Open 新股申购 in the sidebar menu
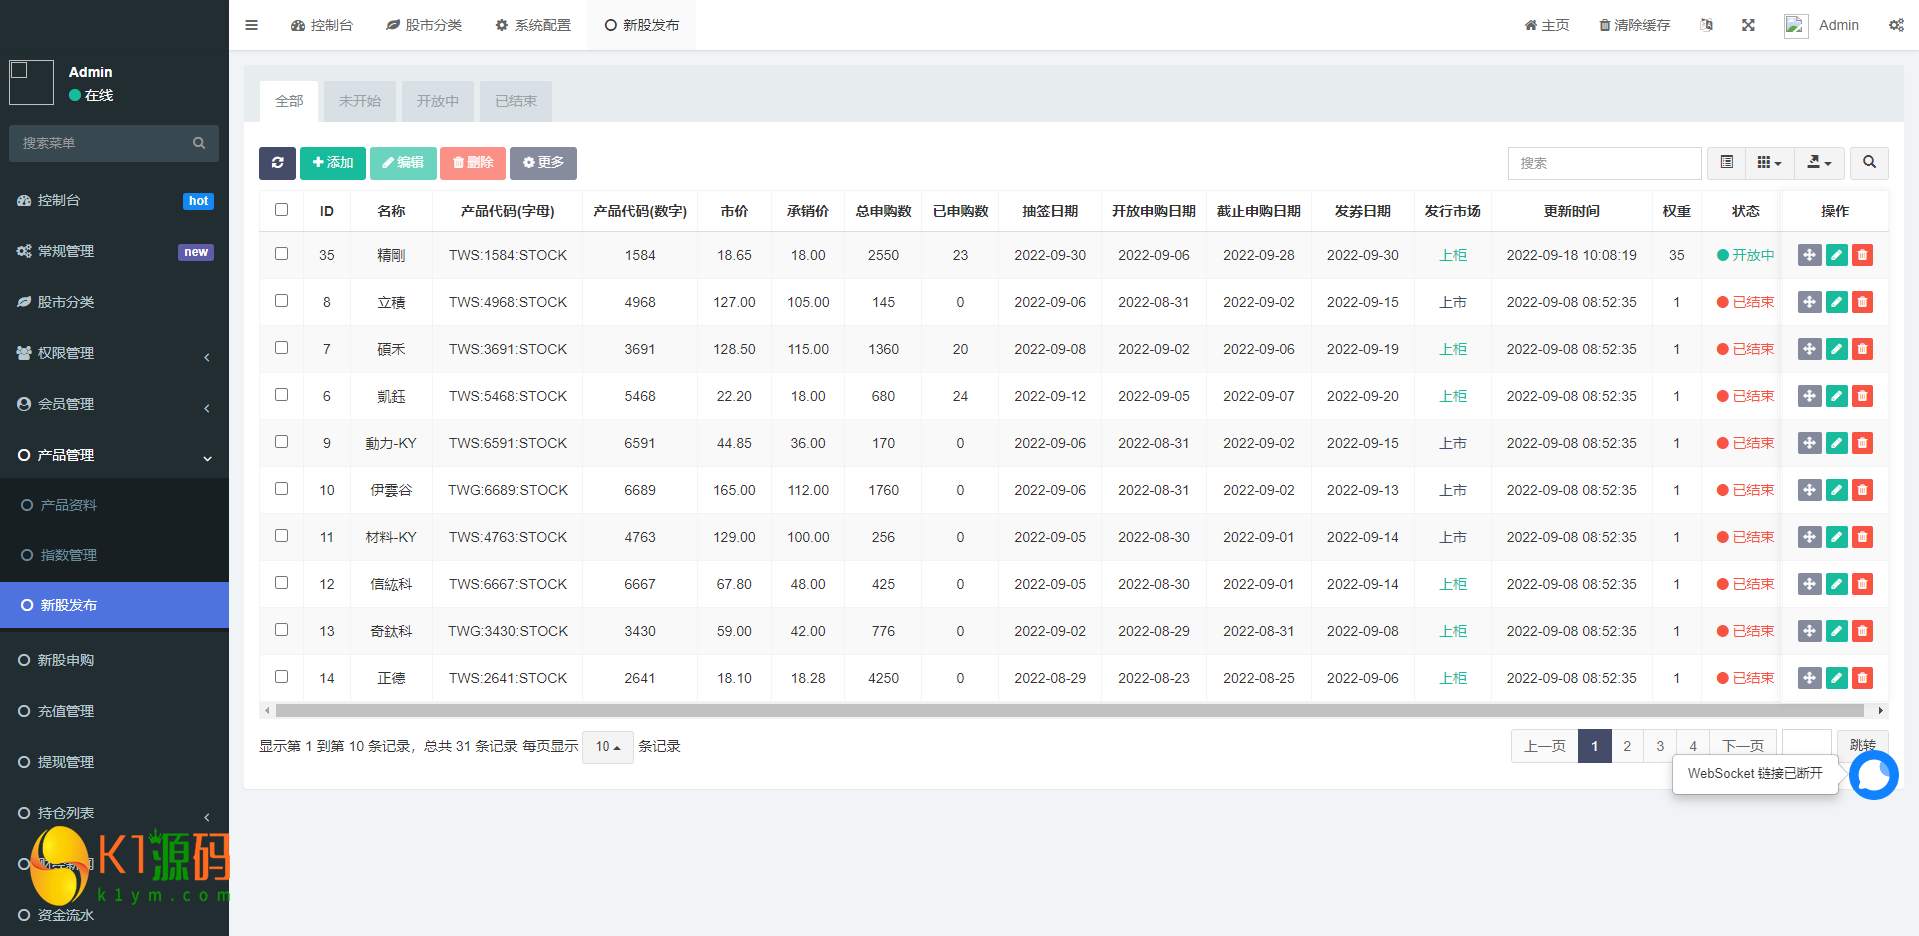Screen dimensions: 1919x936 click(66, 660)
